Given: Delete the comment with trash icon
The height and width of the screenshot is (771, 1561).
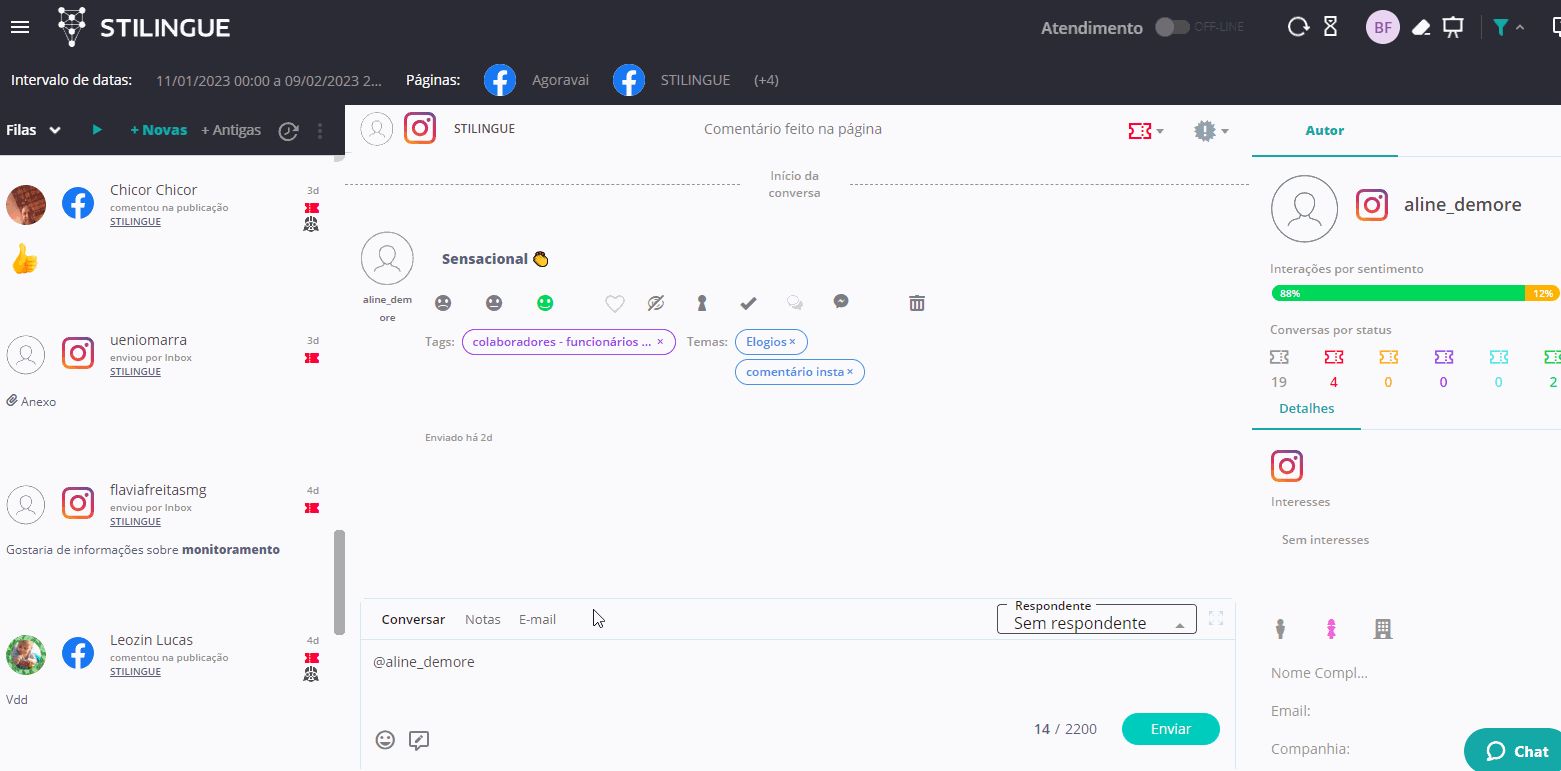Looking at the screenshot, I should tap(917, 303).
